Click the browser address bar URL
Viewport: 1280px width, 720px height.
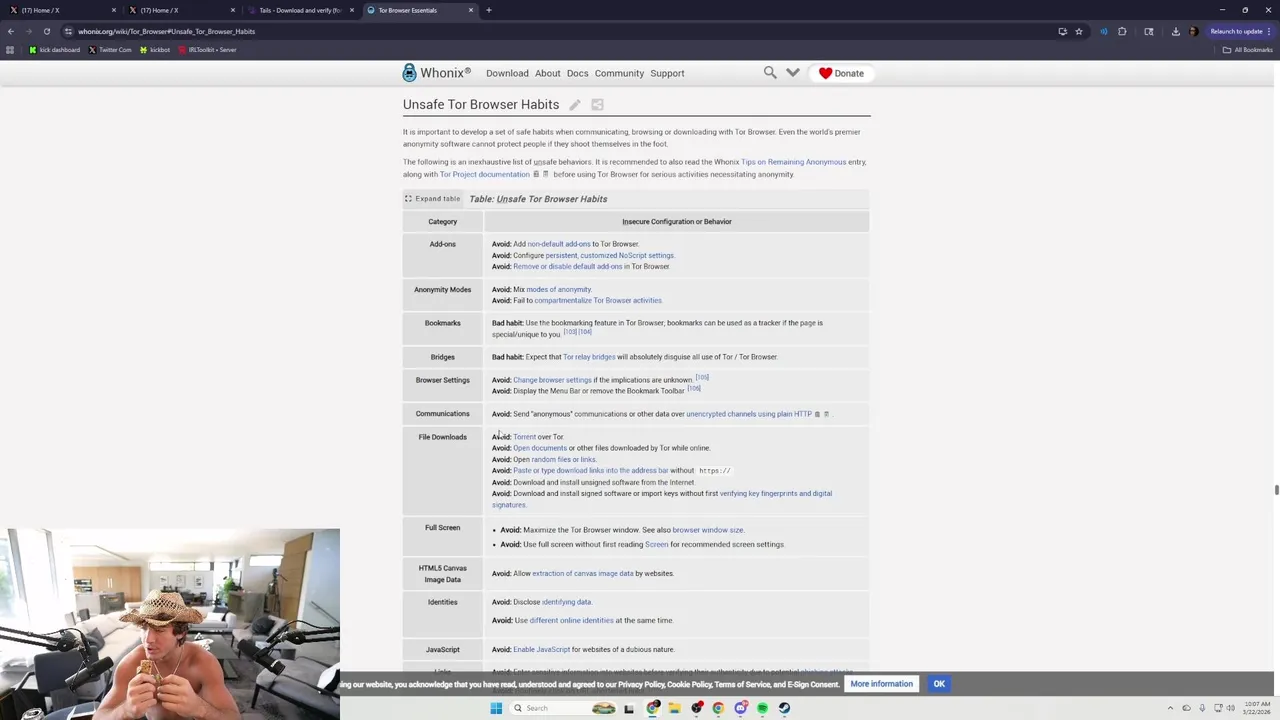point(166,31)
